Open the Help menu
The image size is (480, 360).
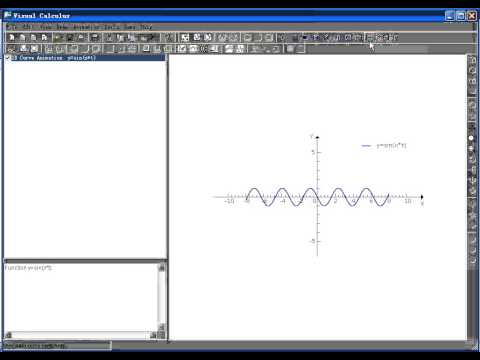coord(146,27)
